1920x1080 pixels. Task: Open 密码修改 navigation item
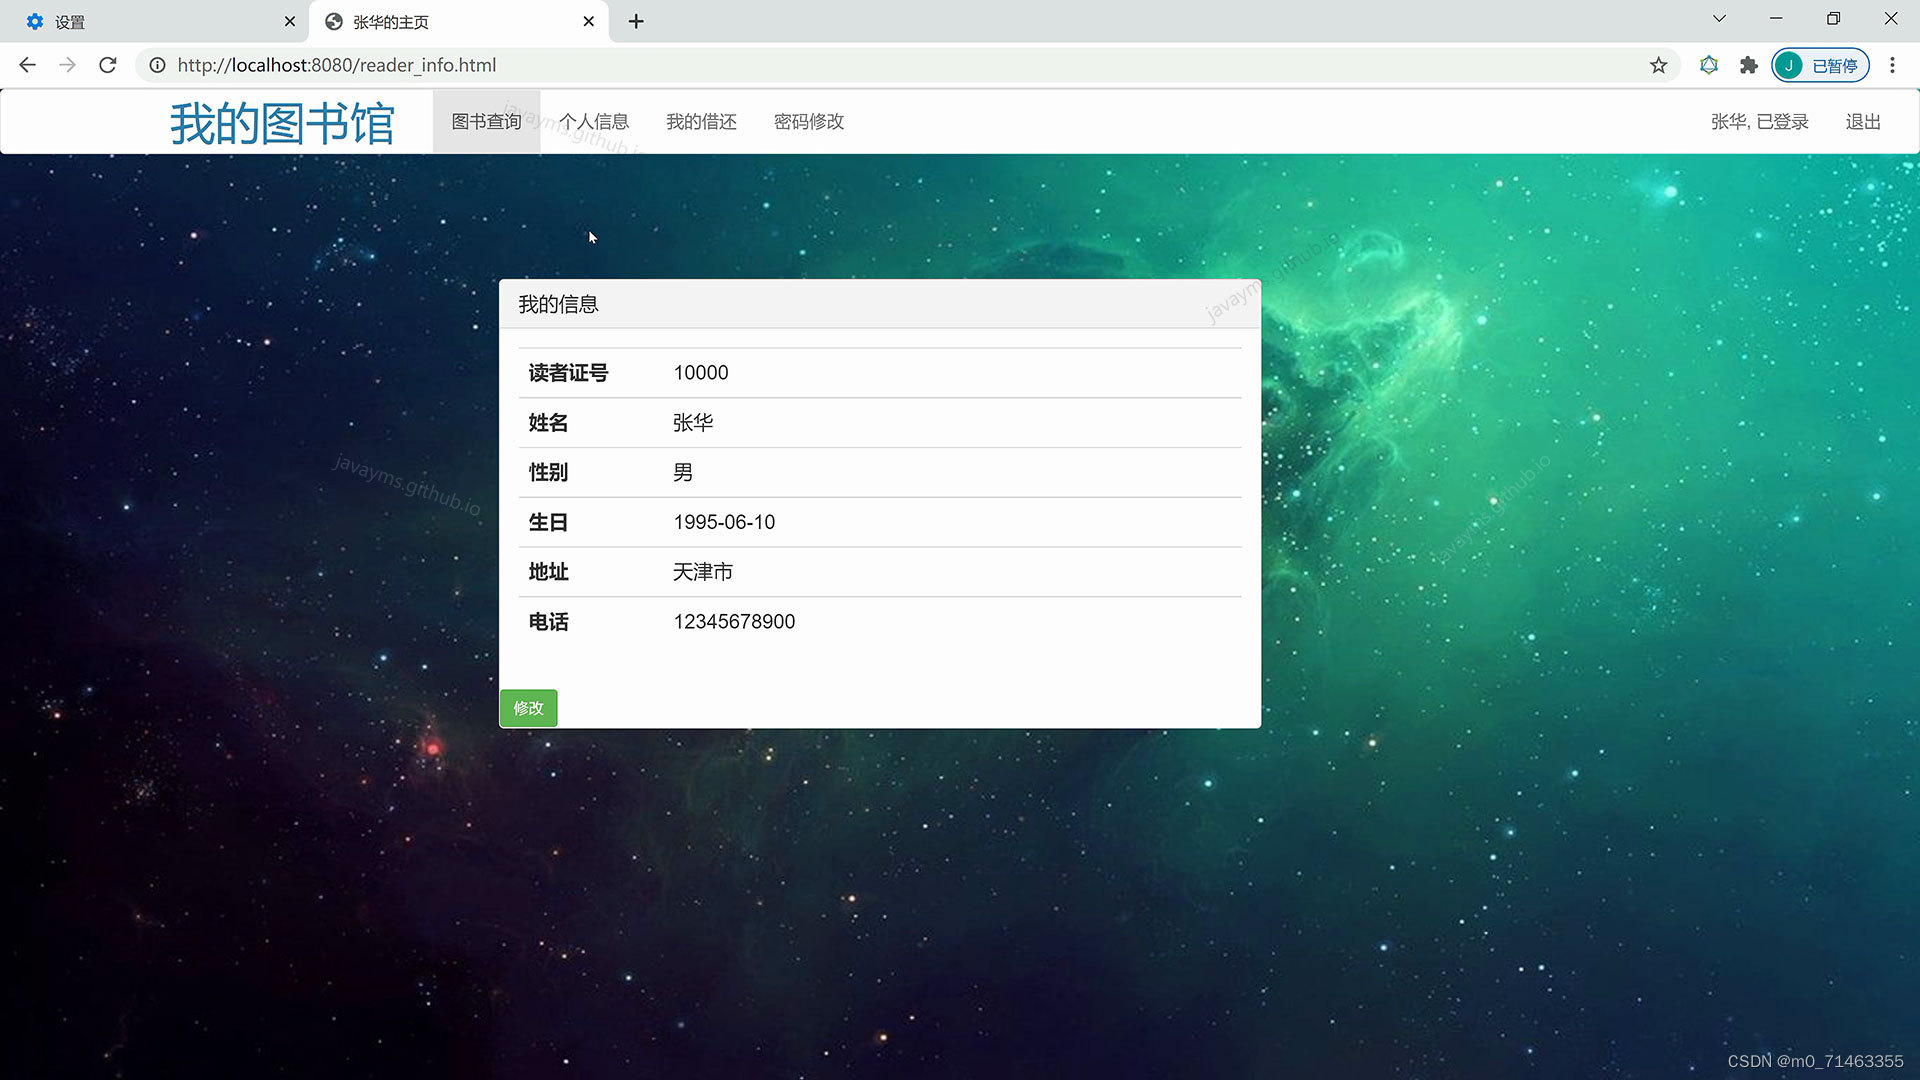pyautogui.click(x=808, y=121)
